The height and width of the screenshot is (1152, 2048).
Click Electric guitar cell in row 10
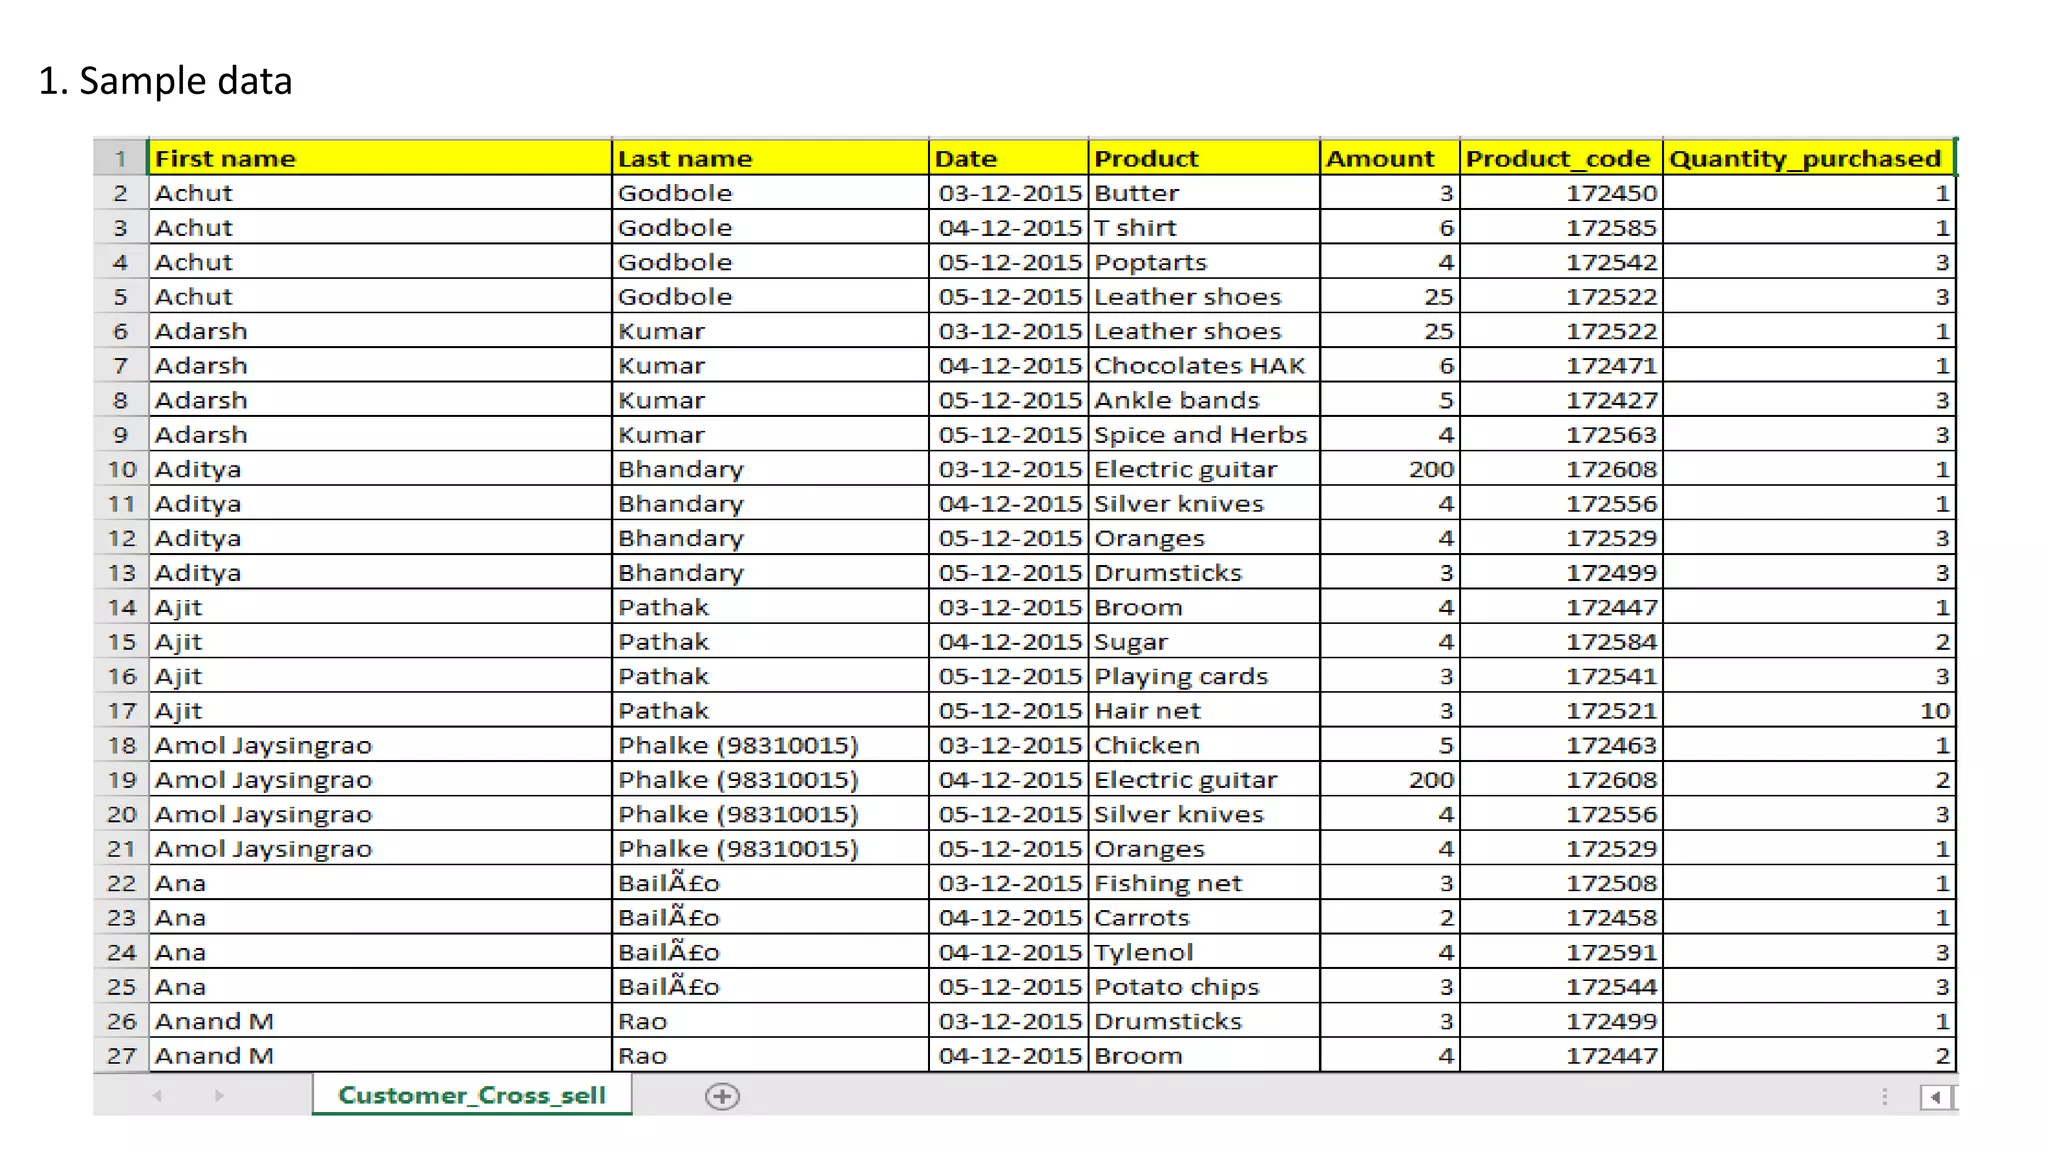click(1204, 469)
